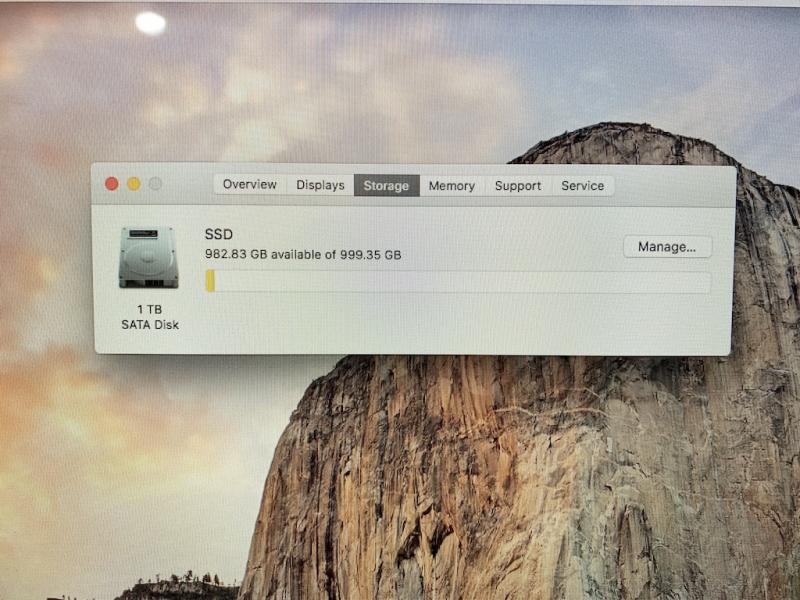The width and height of the screenshot is (800, 600).
Task: Go to the Memory tab
Action: point(452,186)
